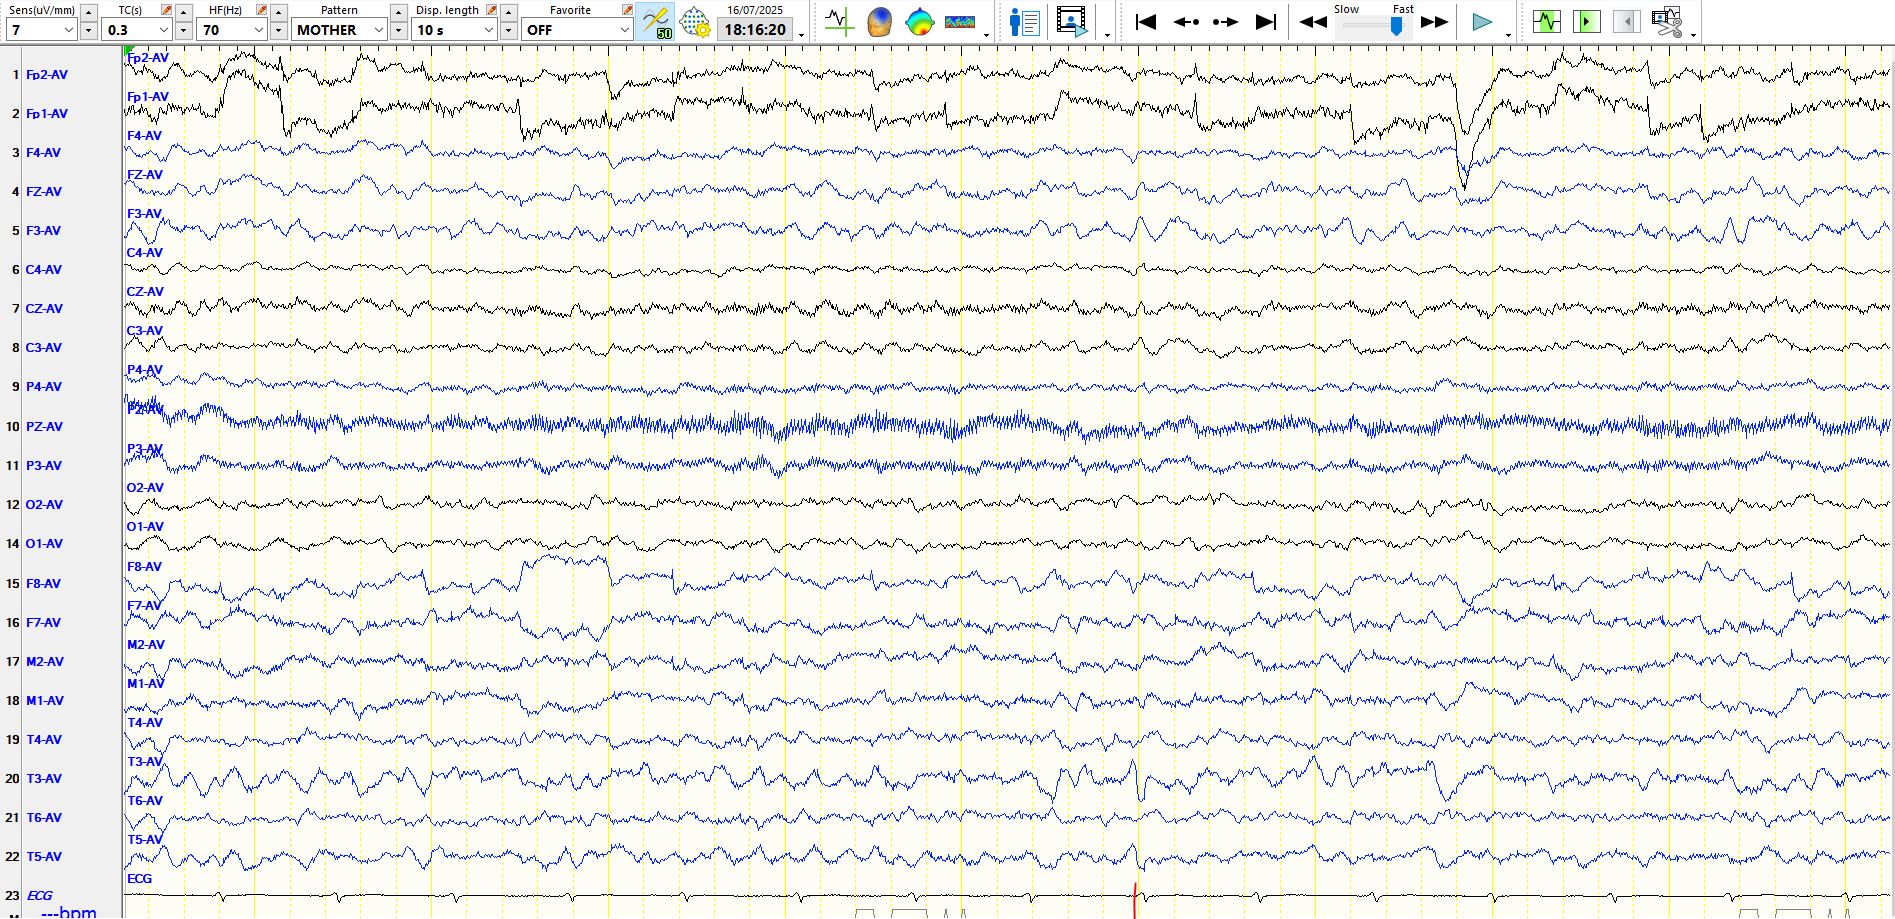Open the TC(s) time constant dropdown
This screenshot has width=1895, height=919.
[x=137, y=30]
